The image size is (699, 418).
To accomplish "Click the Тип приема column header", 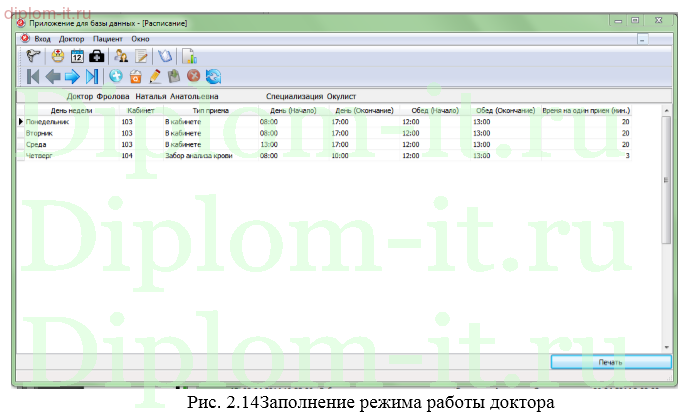I will pos(211,111).
